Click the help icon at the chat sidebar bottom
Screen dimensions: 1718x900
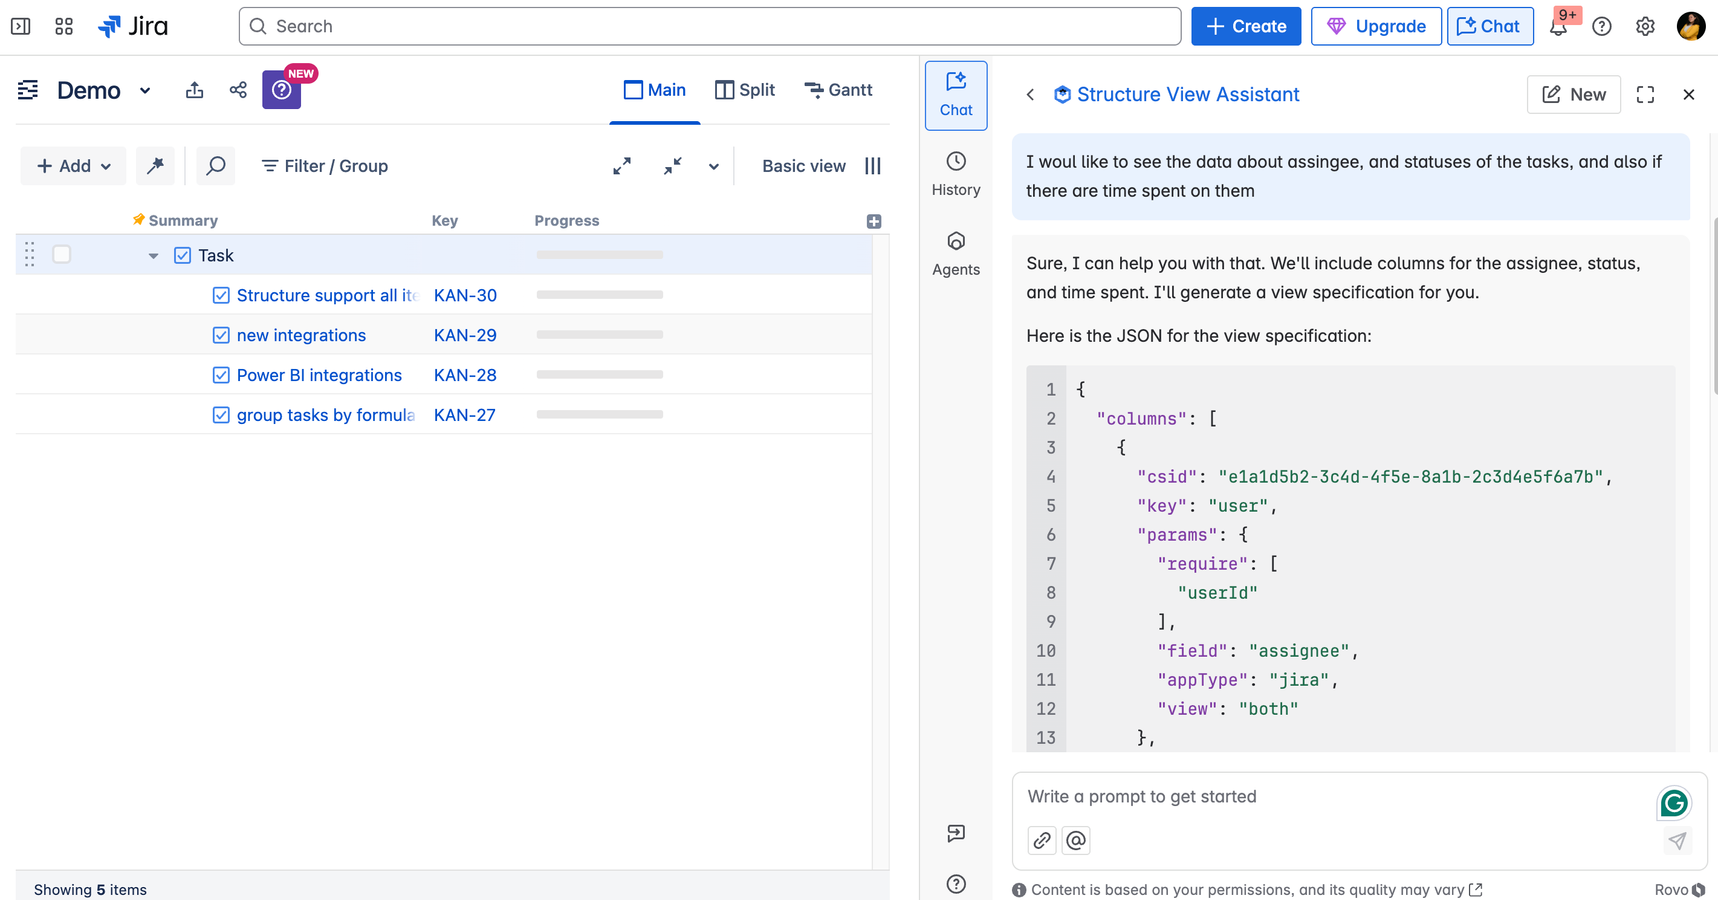[x=956, y=884]
